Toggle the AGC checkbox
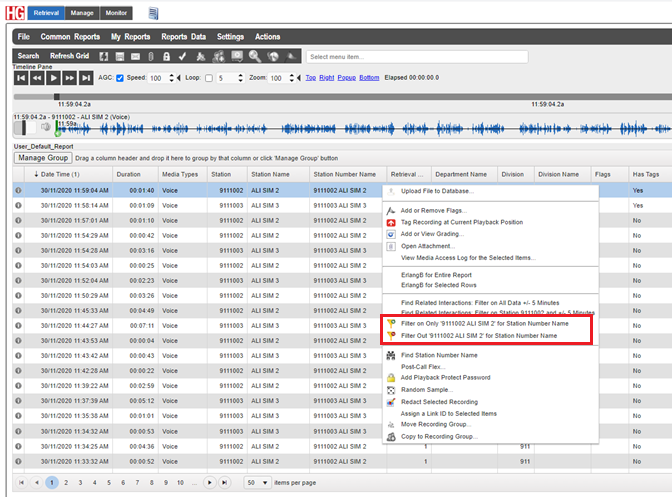The image size is (672, 497). point(120,78)
